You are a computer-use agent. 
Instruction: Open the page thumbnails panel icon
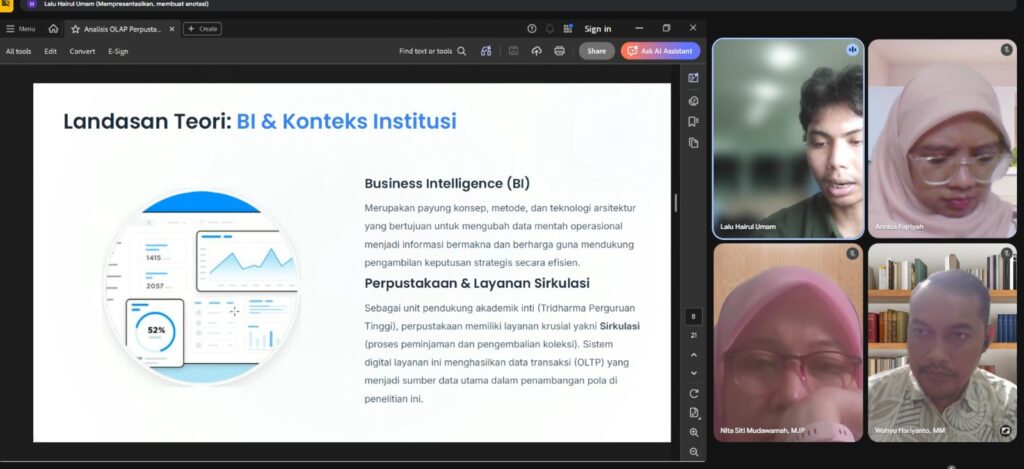pyautogui.click(x=693, y=143)
